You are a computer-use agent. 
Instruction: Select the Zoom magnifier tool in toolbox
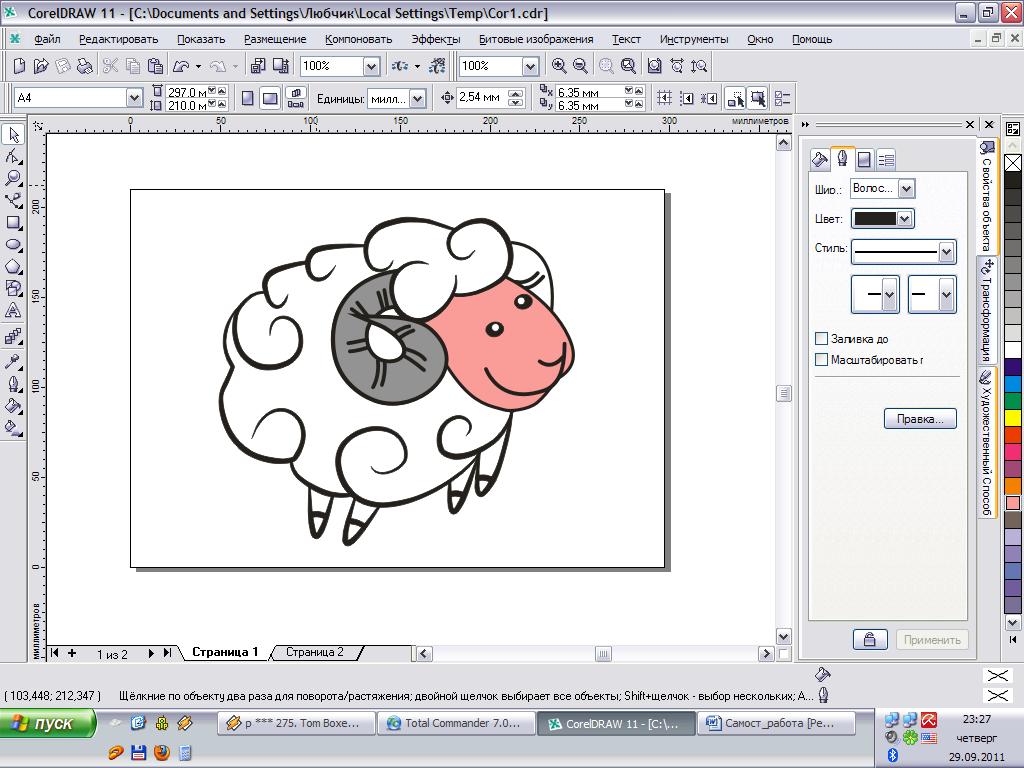pos(14,179)
